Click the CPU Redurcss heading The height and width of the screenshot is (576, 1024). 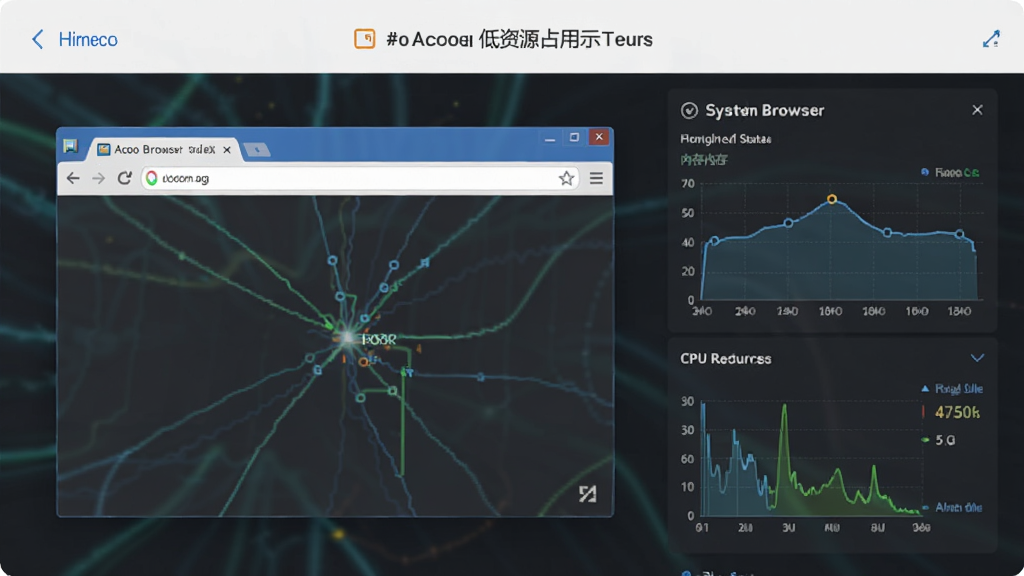(x=726, y=359)
